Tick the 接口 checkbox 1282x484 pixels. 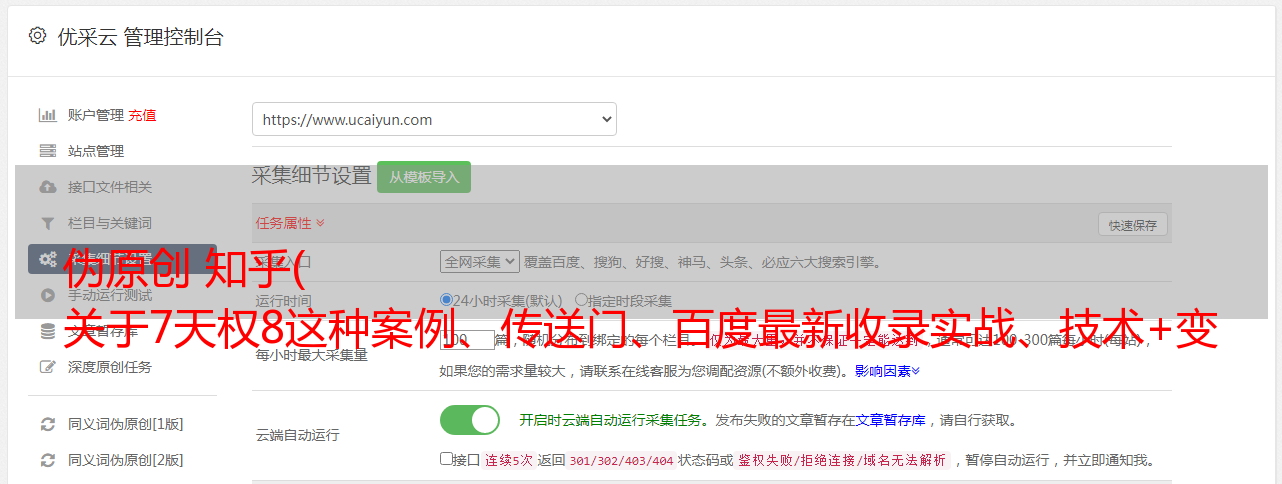click(446, 459)
